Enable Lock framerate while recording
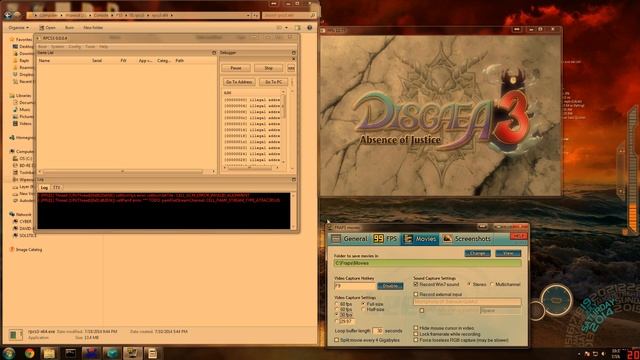 pos(416,334)
